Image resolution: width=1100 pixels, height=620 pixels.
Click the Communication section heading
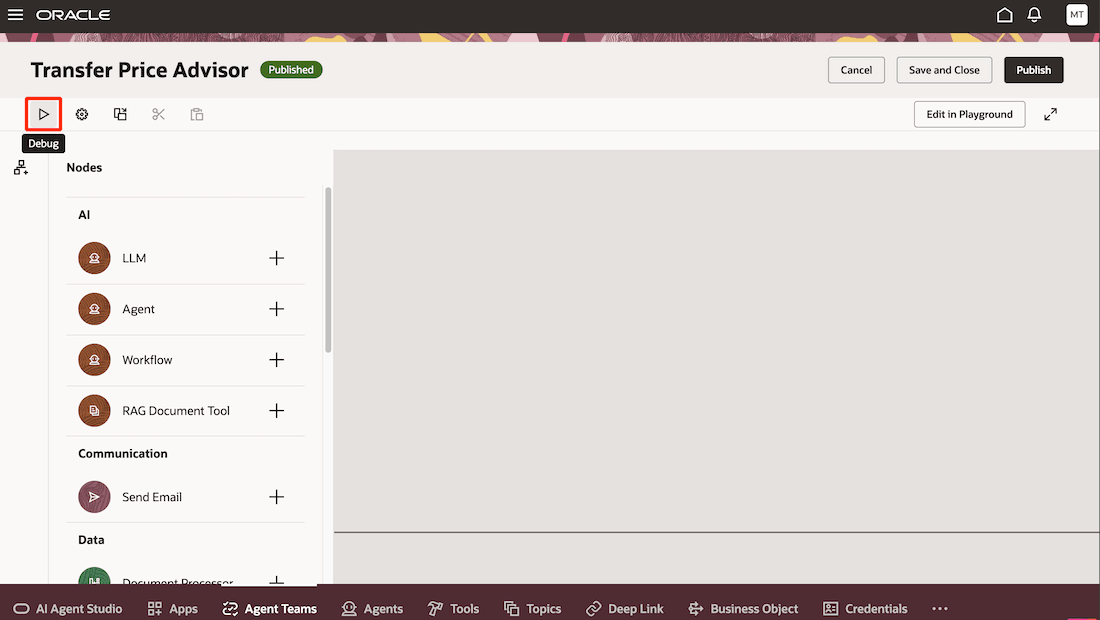[x=123, y=454]
